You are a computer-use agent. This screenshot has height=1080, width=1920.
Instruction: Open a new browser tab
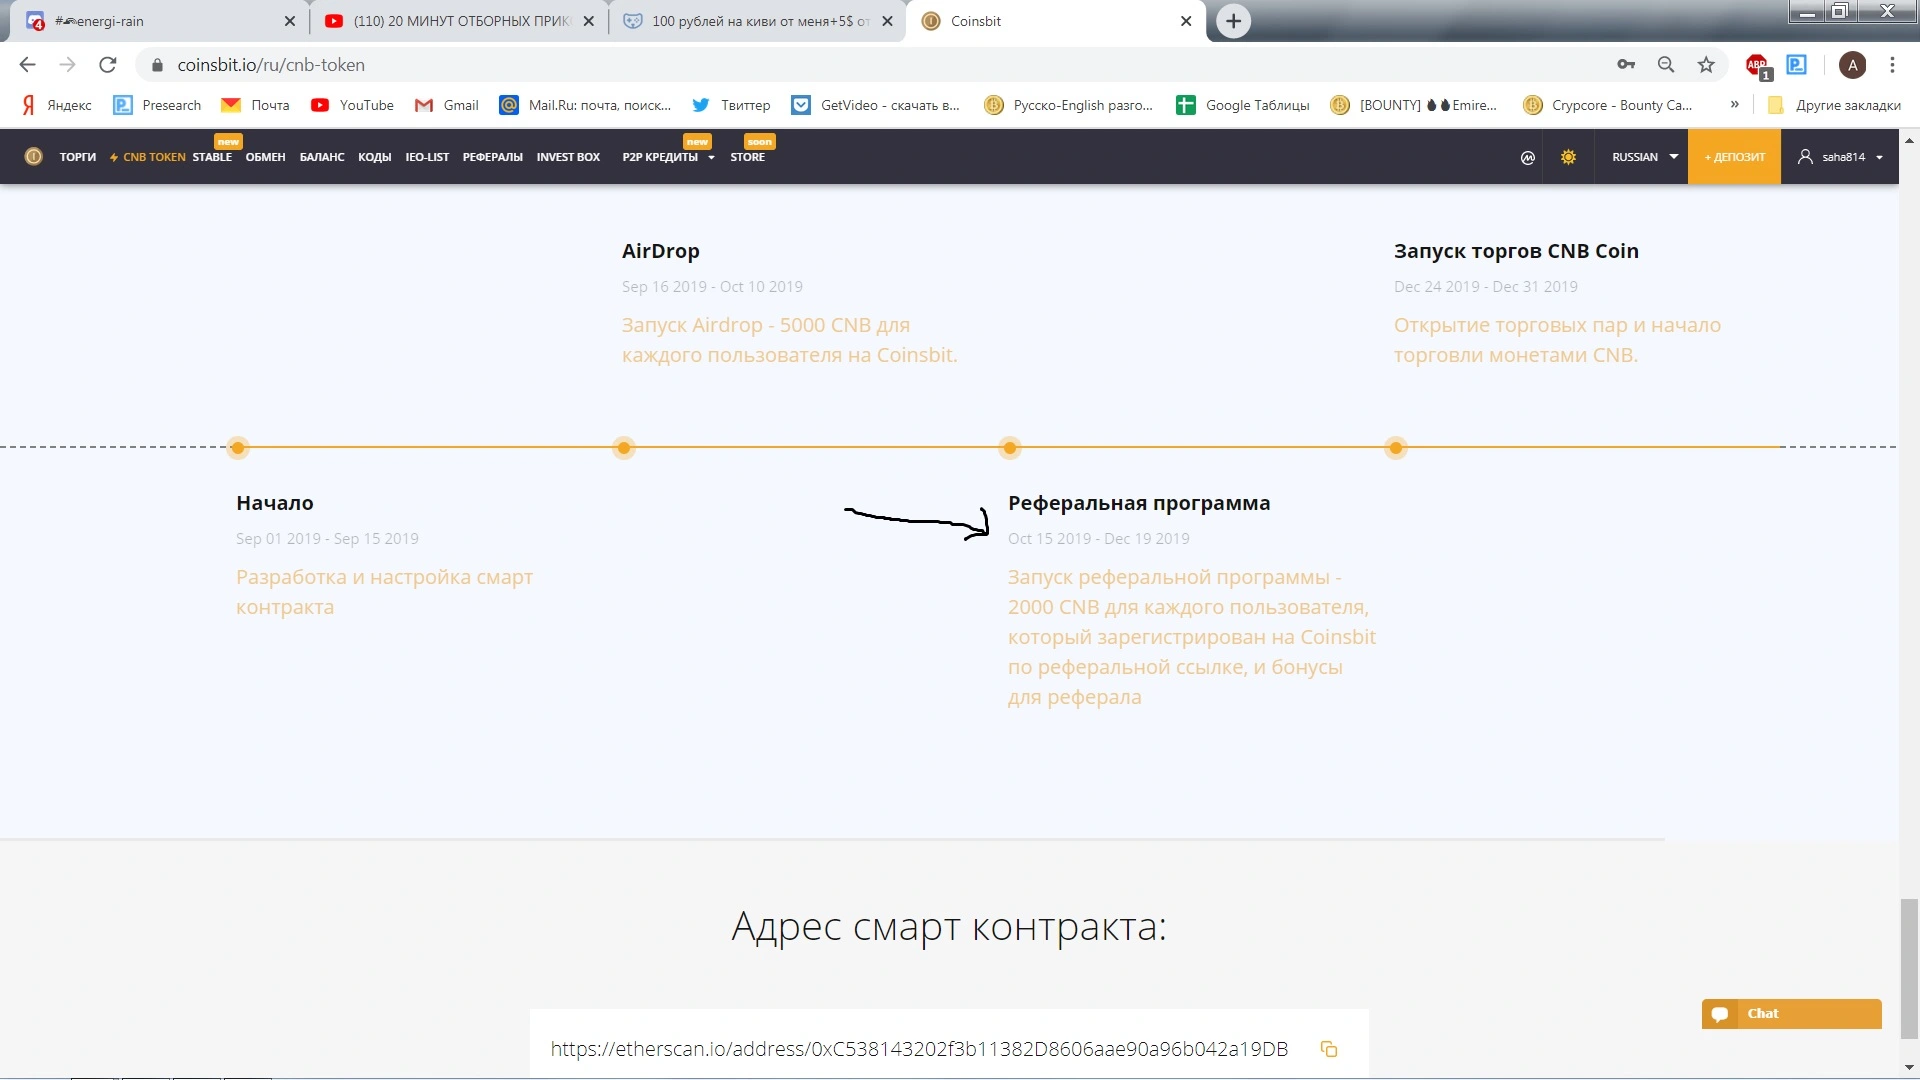(x=1233, y=21)
